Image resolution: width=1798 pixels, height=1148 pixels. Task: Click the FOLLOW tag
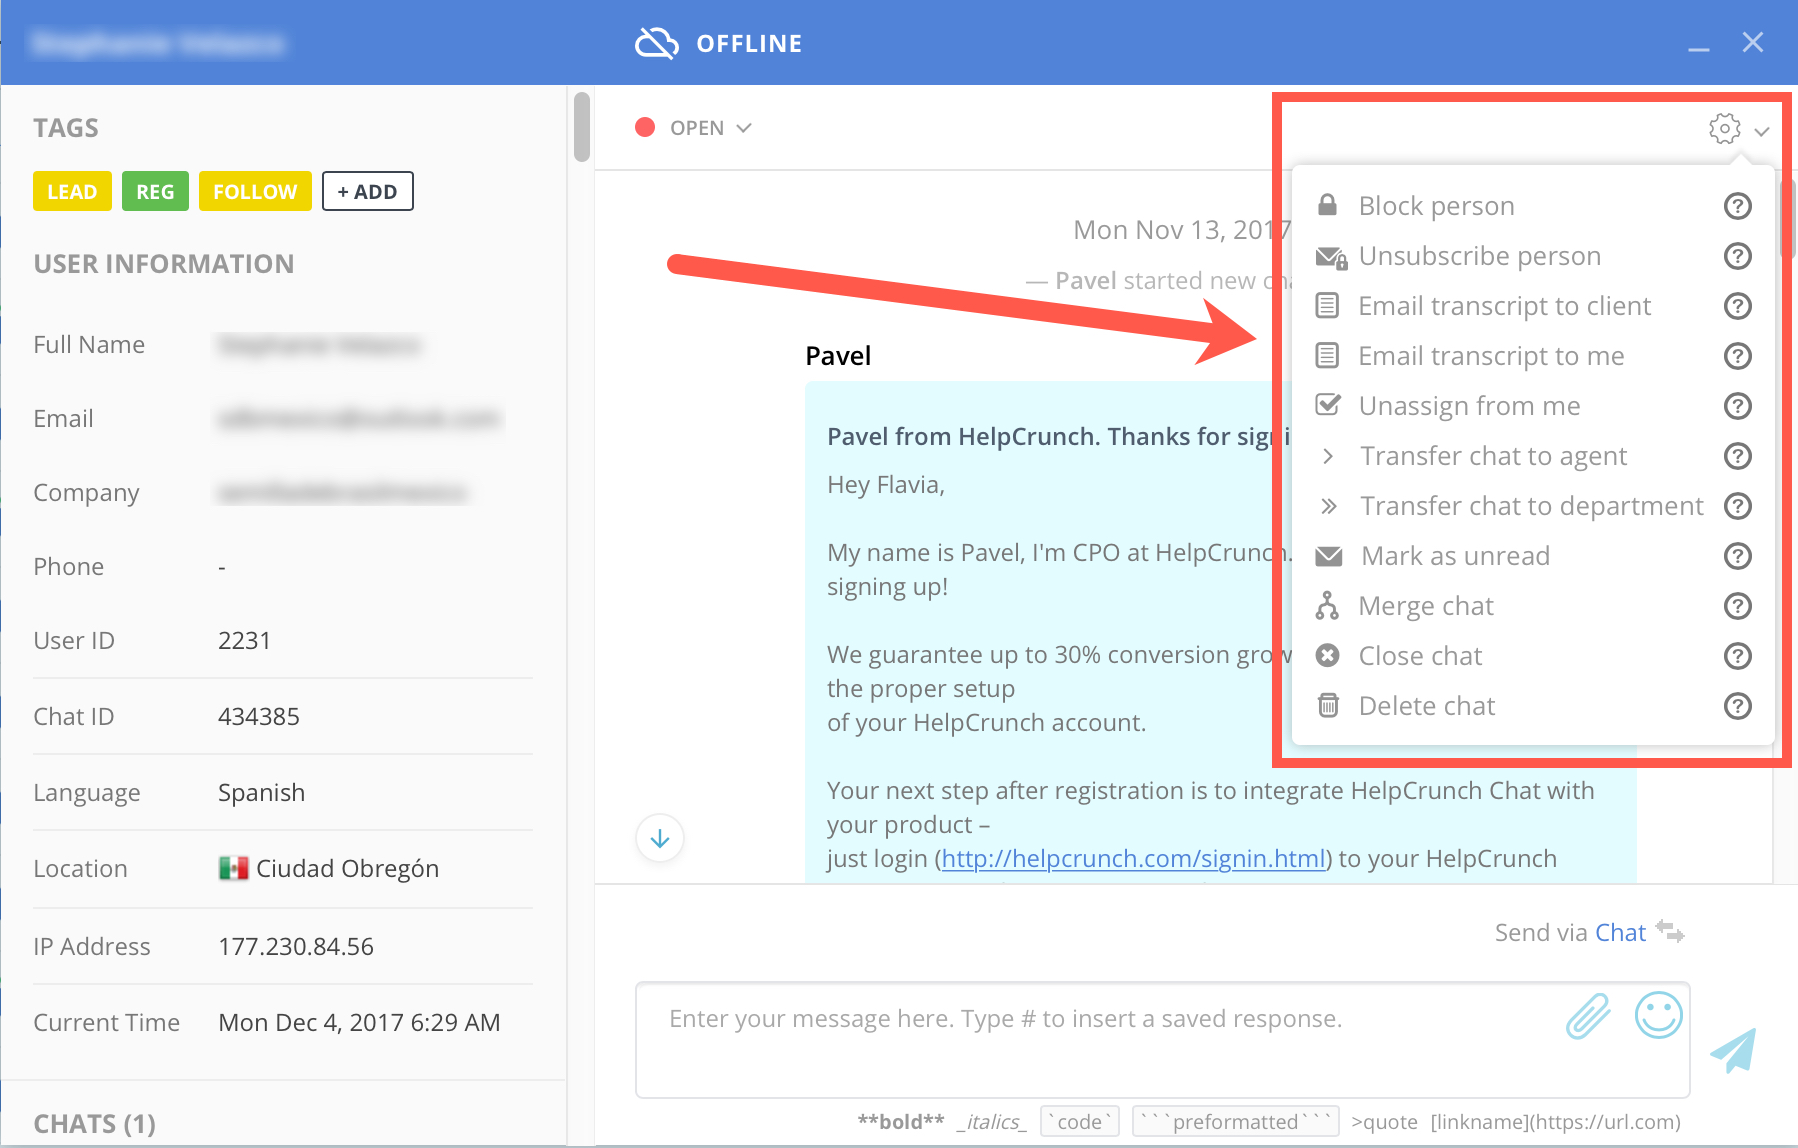(255, 191)
